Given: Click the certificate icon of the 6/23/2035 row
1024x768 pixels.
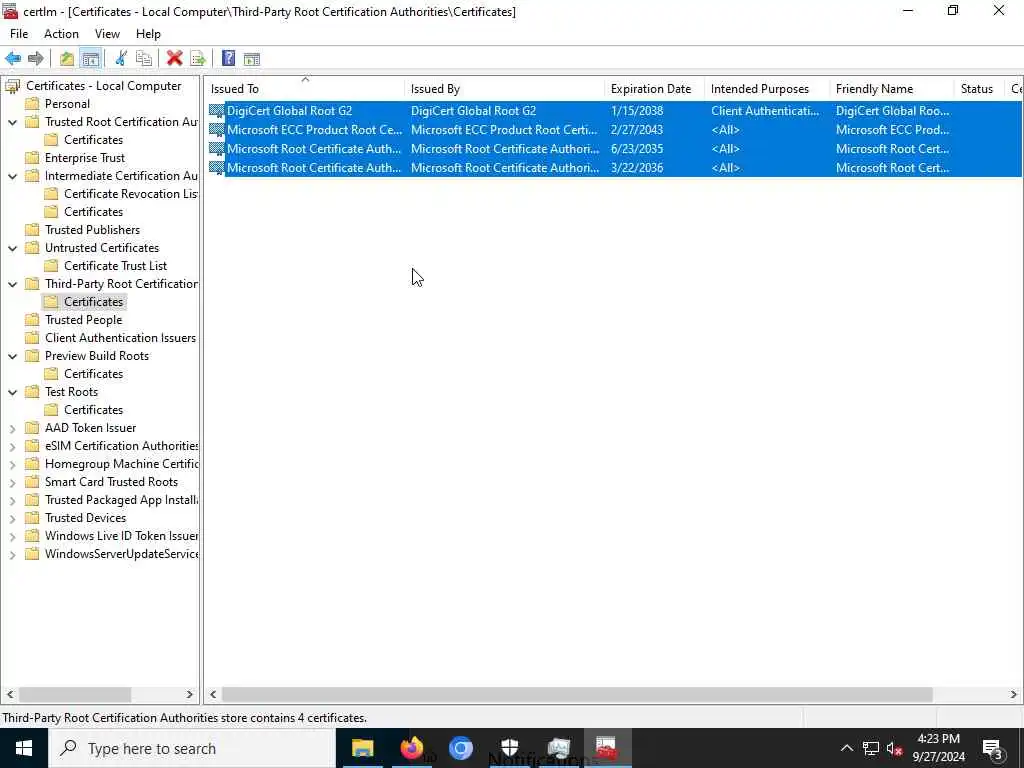Looking at the screenshot, I should pyautogui.click(x=216, y=149).
